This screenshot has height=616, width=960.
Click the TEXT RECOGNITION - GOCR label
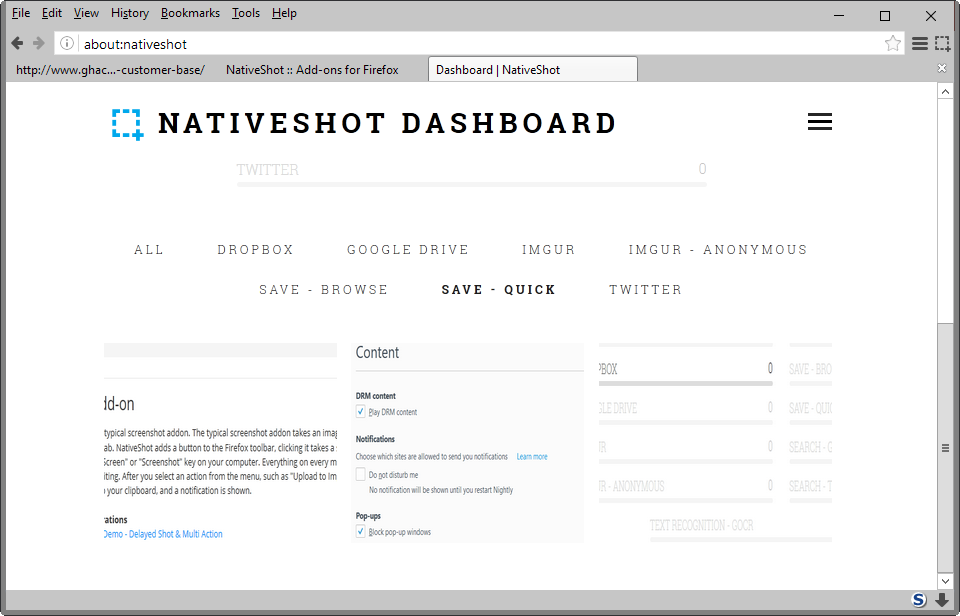(x=702, y=525)
